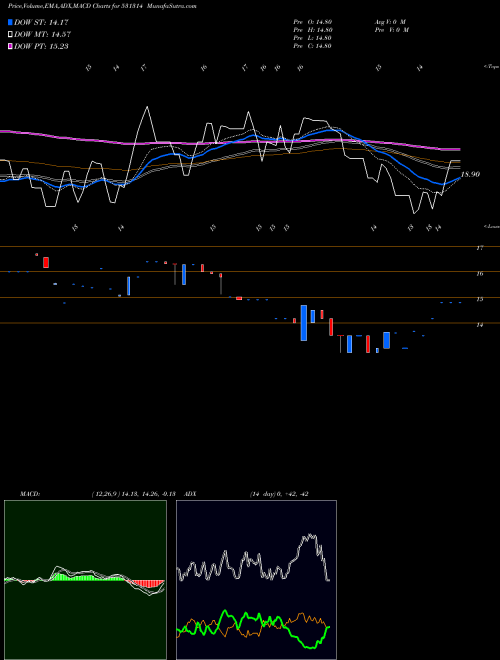Select the 'DOW MT: 14.57' legend text
The image size is (500, 660).
(43, 35)
